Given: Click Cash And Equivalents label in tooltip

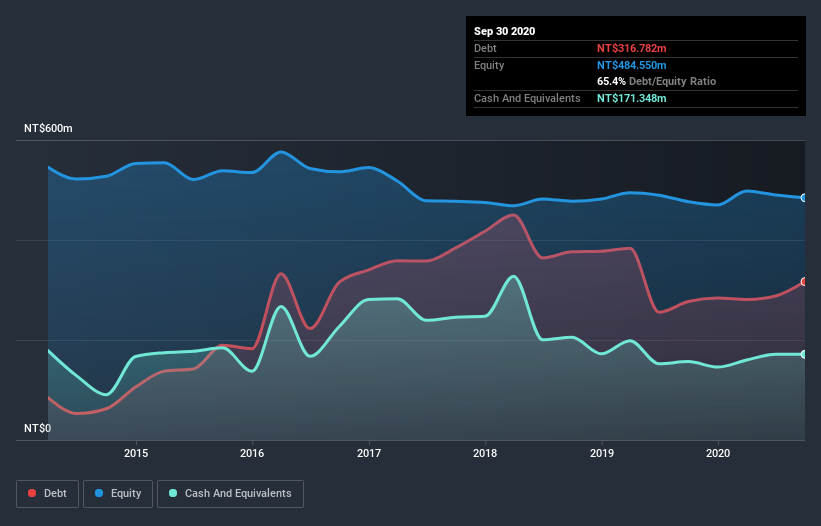Looking at the screenshot, I should [x=527, y=98].
